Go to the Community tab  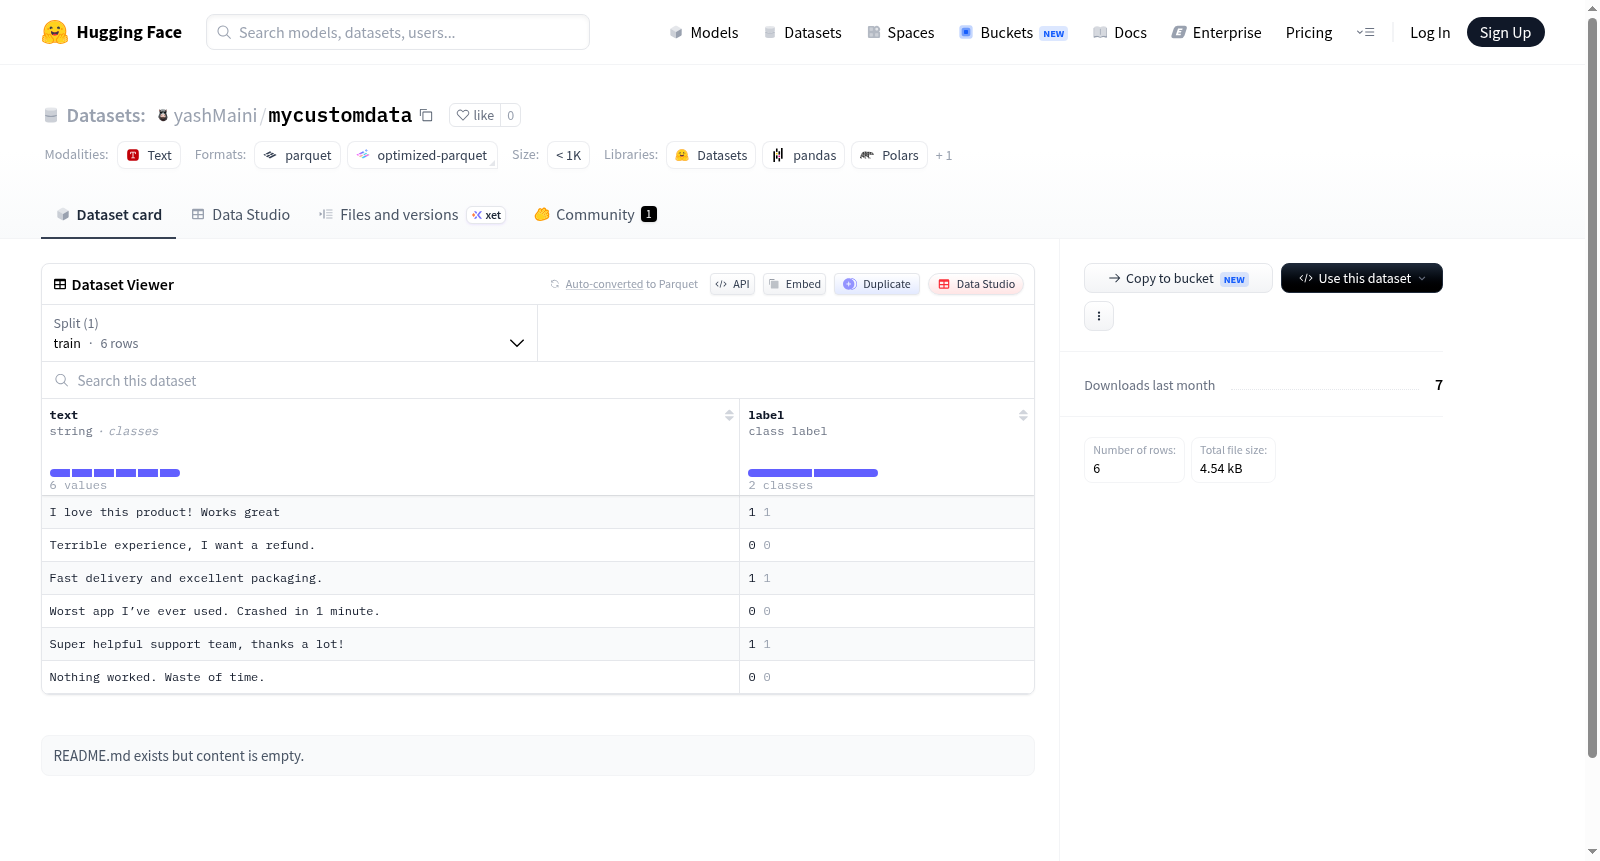[595, 214]
